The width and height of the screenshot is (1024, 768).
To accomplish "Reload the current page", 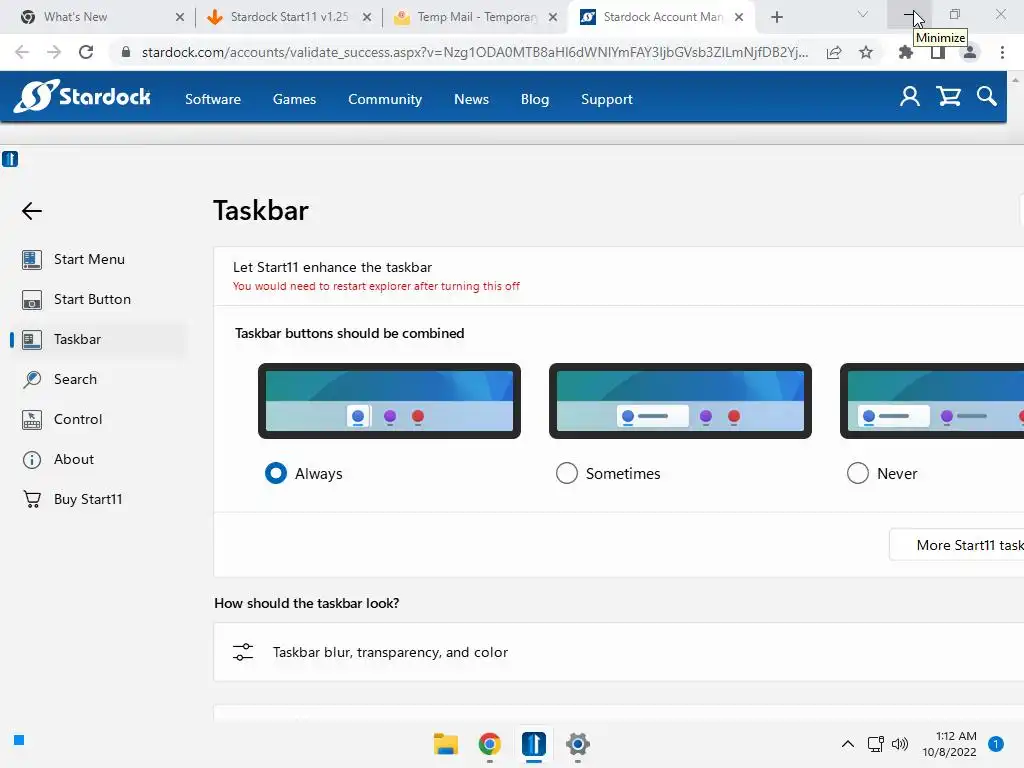I will (86, 52).
